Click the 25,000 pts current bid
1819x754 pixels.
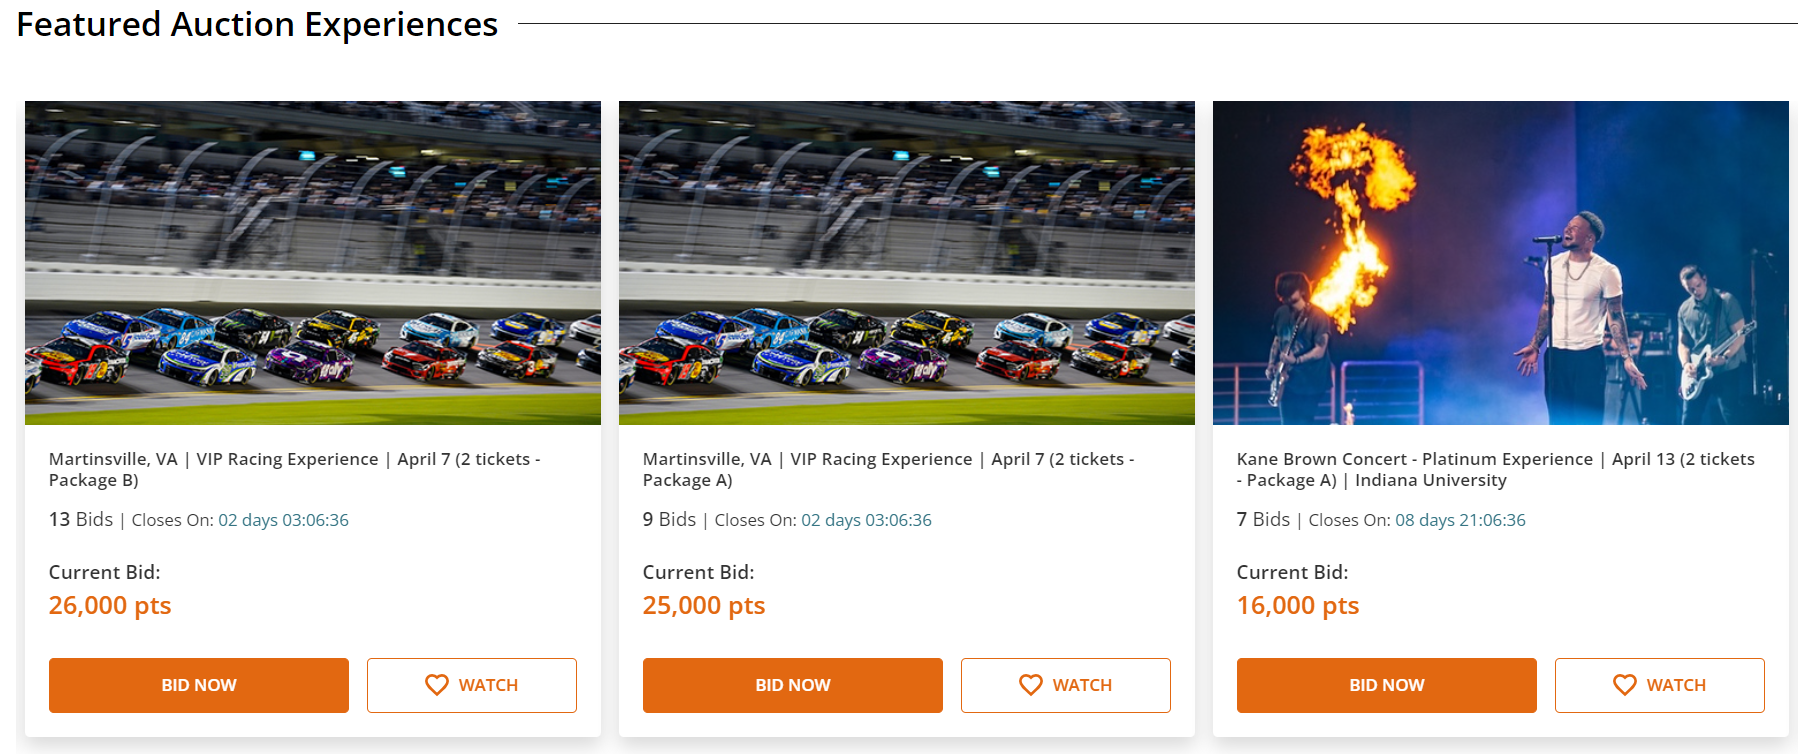tap(704, 606)
